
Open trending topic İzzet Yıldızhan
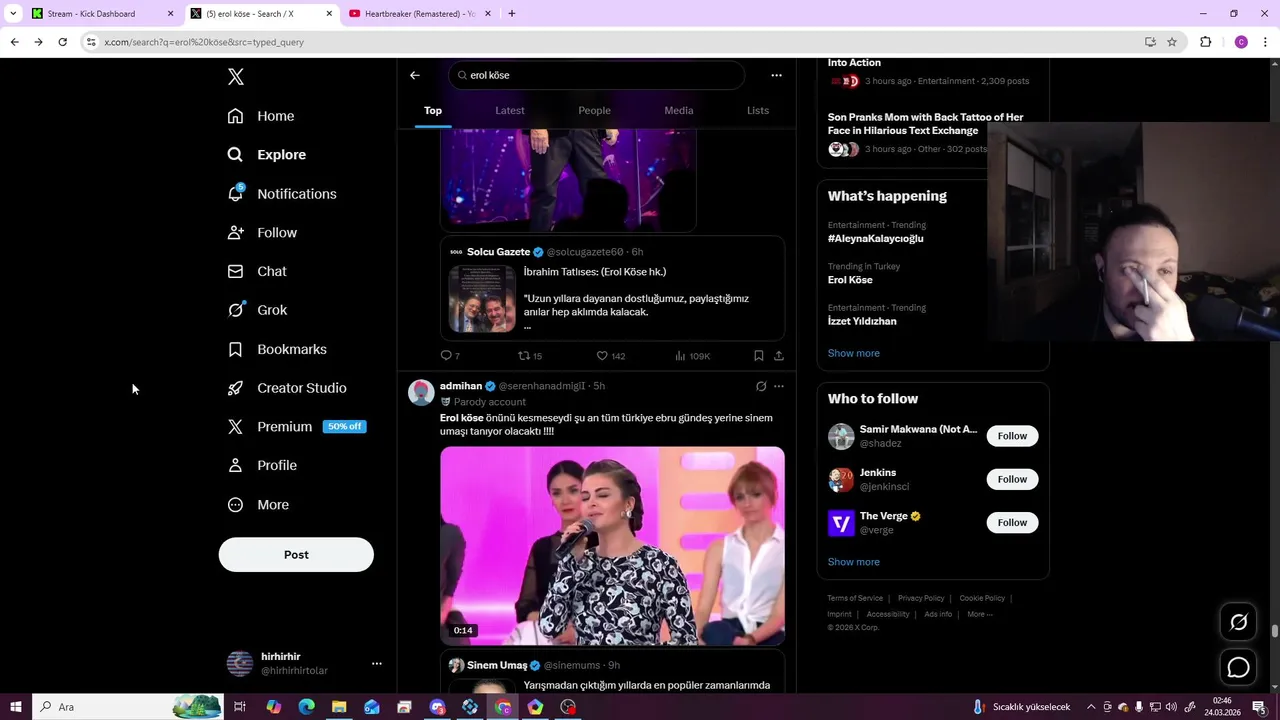862,322
